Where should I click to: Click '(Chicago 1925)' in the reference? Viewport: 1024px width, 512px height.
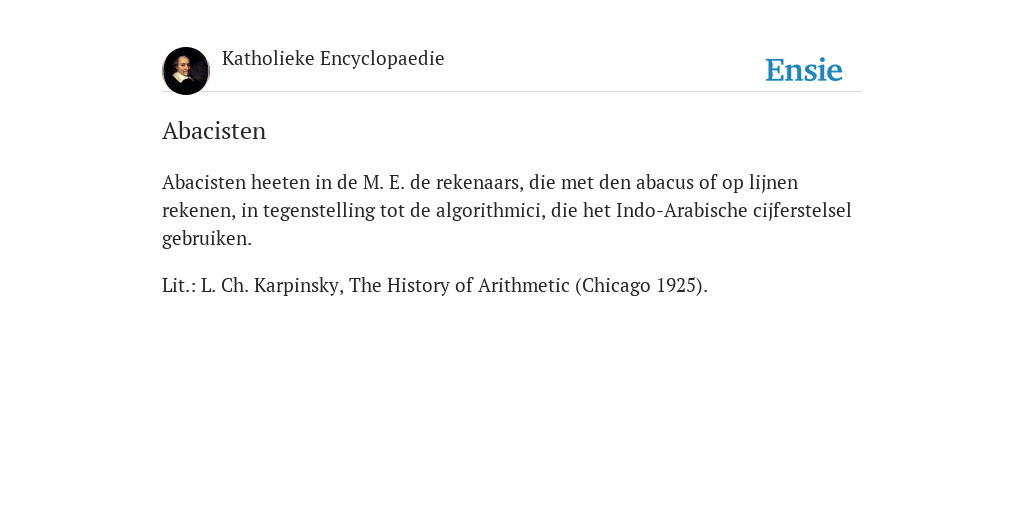click(x=641, y=285)
